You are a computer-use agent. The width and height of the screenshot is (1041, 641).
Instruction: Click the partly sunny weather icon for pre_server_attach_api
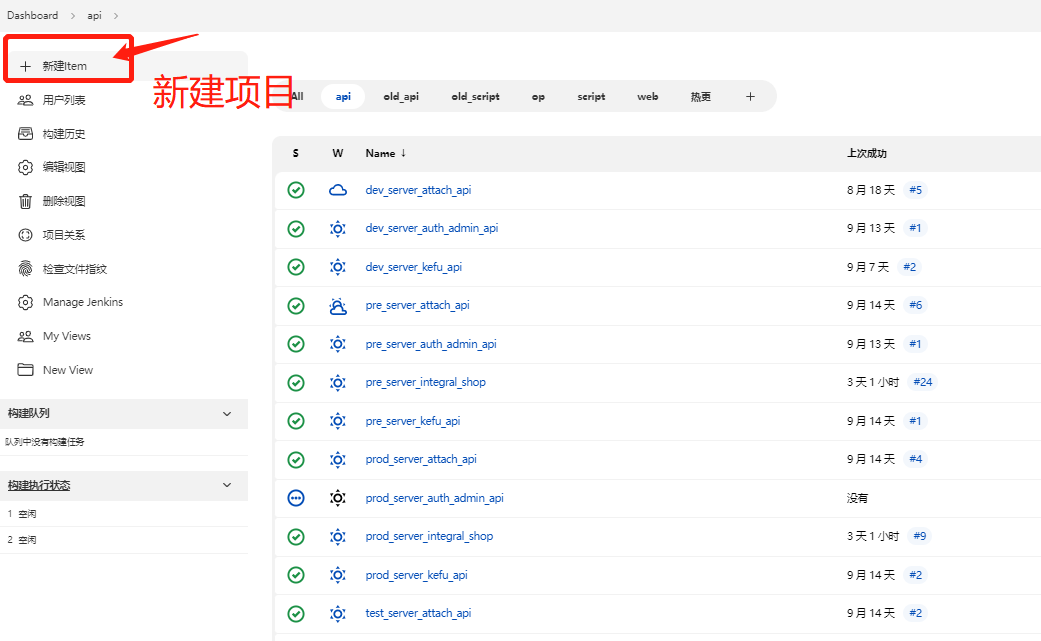(x=338, y=306)
